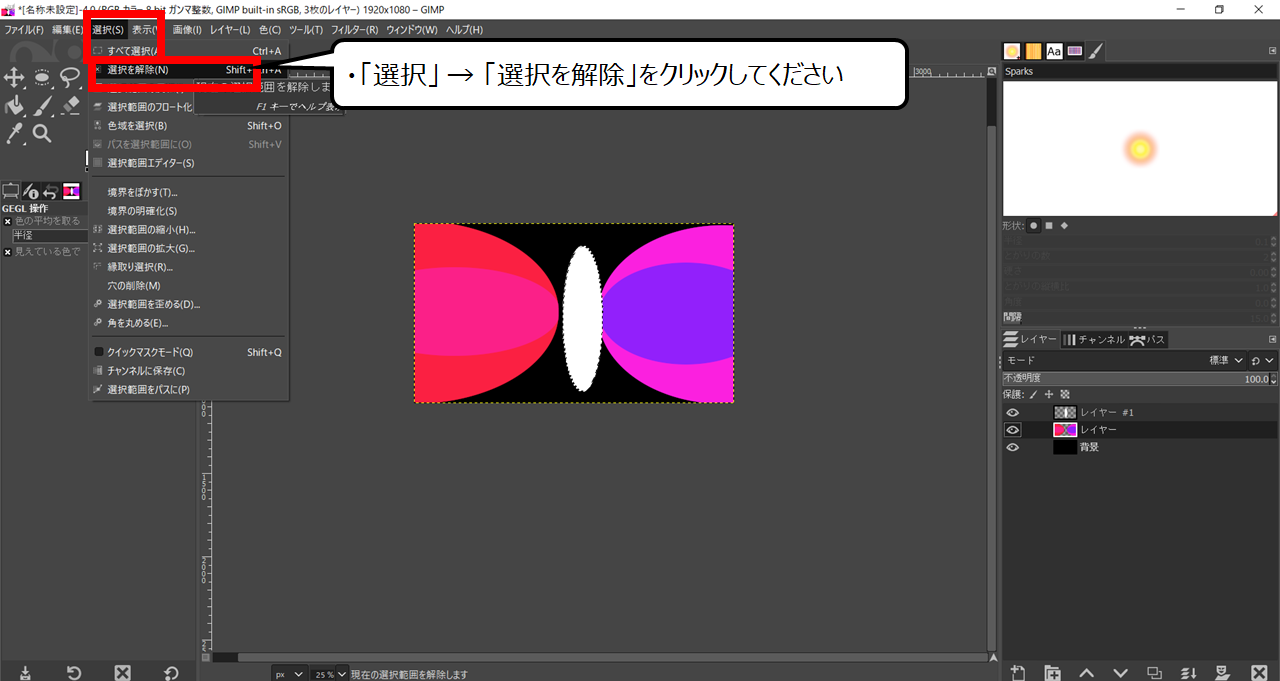Select the Color Picker eyedropper tool

point(14,133)
